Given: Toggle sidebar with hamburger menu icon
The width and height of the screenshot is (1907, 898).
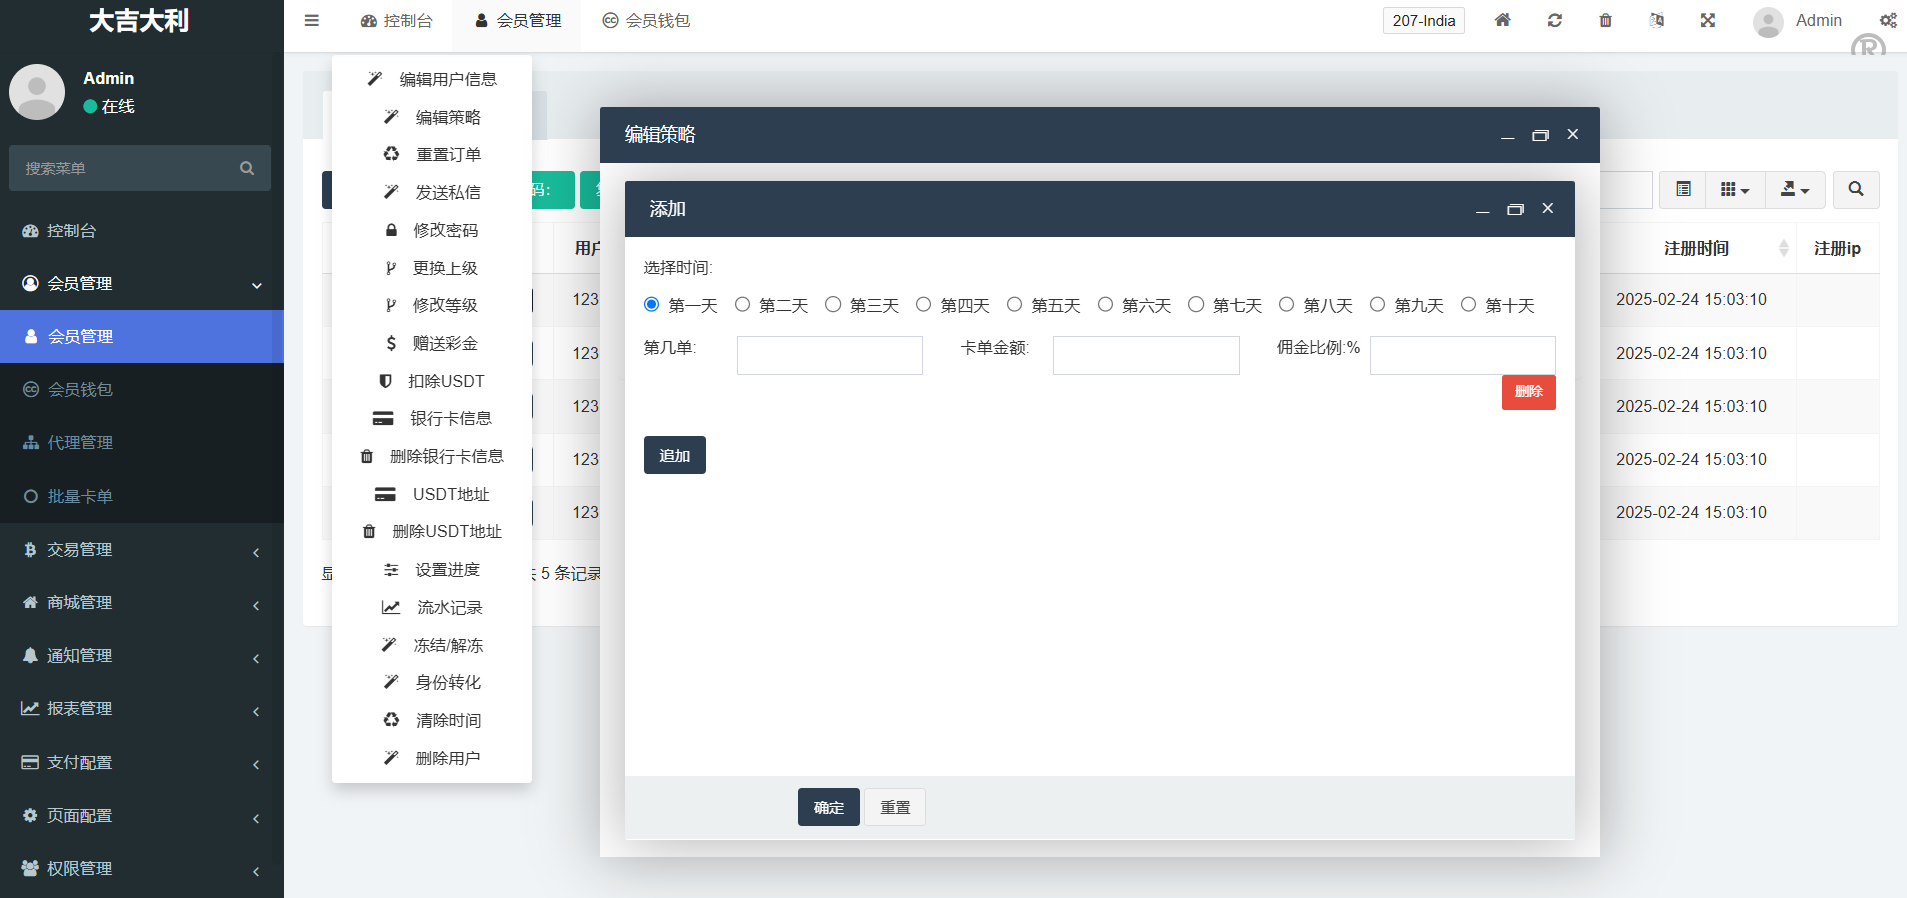Looking at the screenshot, I should (x=312, y=20).
